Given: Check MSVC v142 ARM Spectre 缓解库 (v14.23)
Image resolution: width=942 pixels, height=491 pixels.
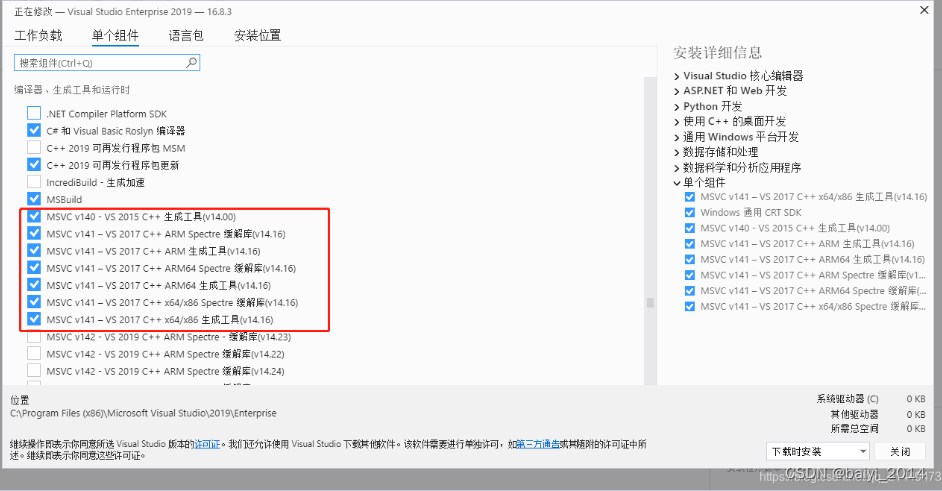Looking at the screenshot, I should click(x=34, y=337).
